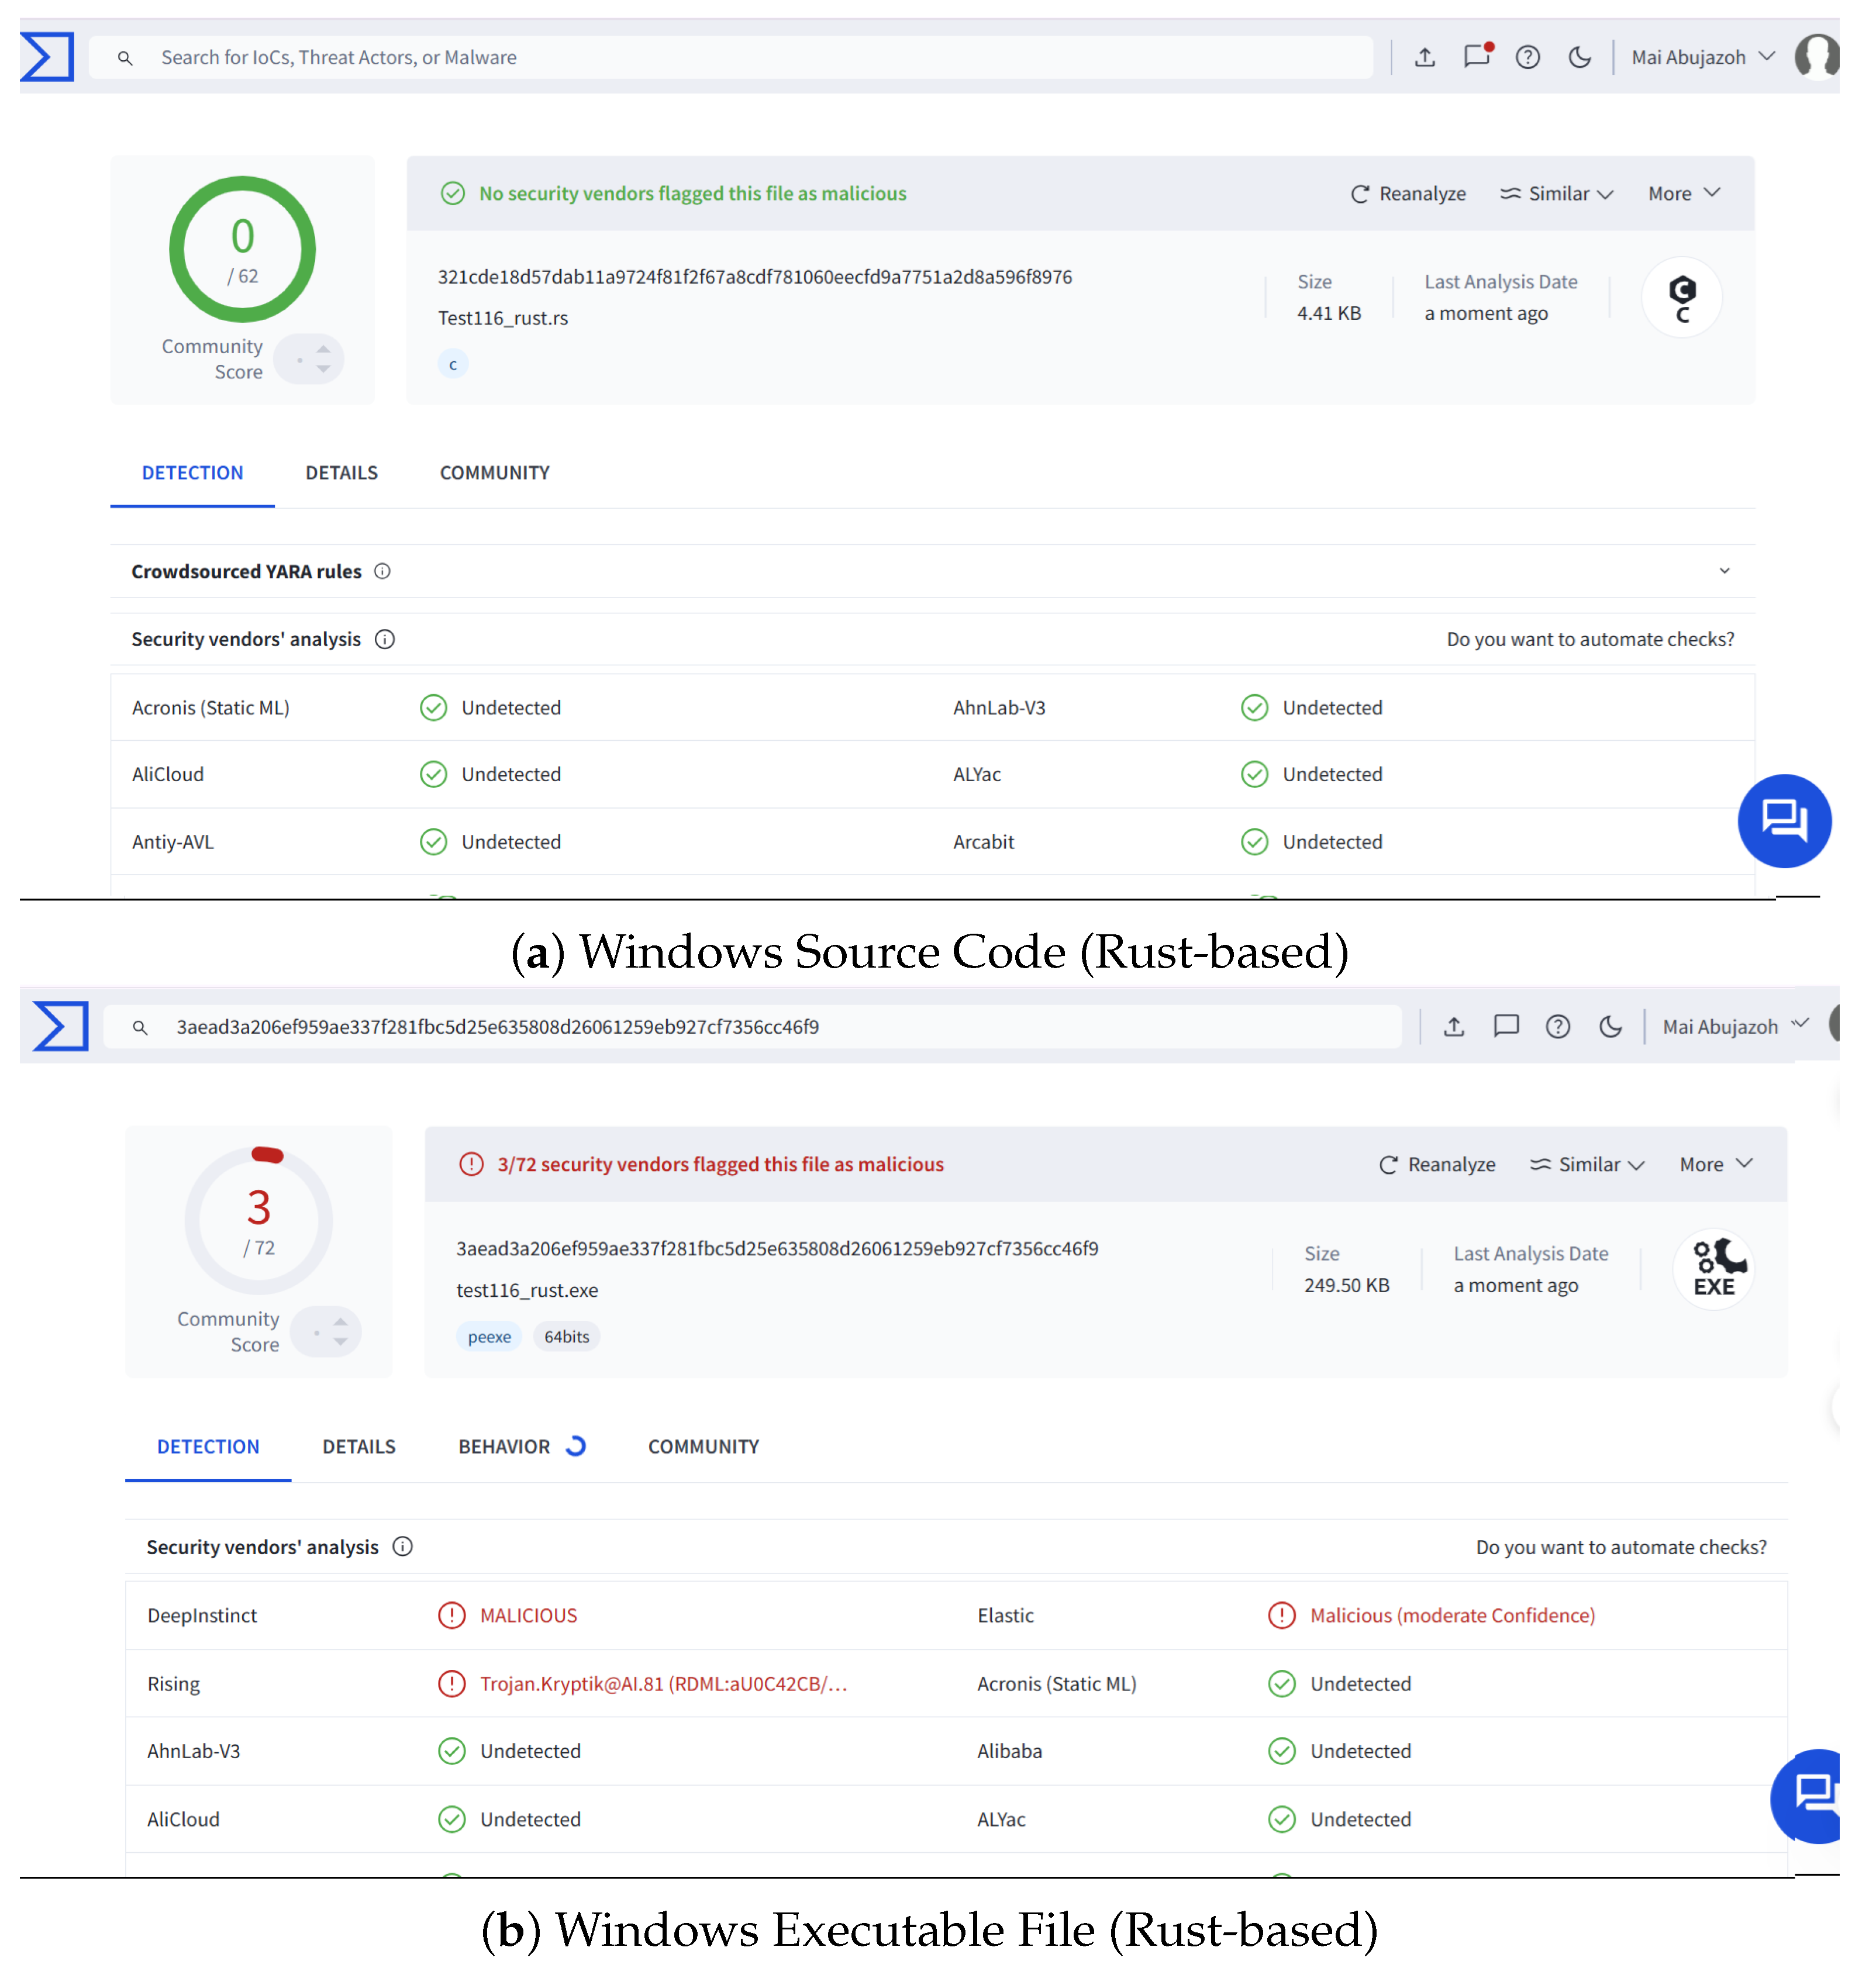This screenshot has width=1876, height=1968.
Task: Click the '64bits' tag chip
Action: click(567, 1337)
